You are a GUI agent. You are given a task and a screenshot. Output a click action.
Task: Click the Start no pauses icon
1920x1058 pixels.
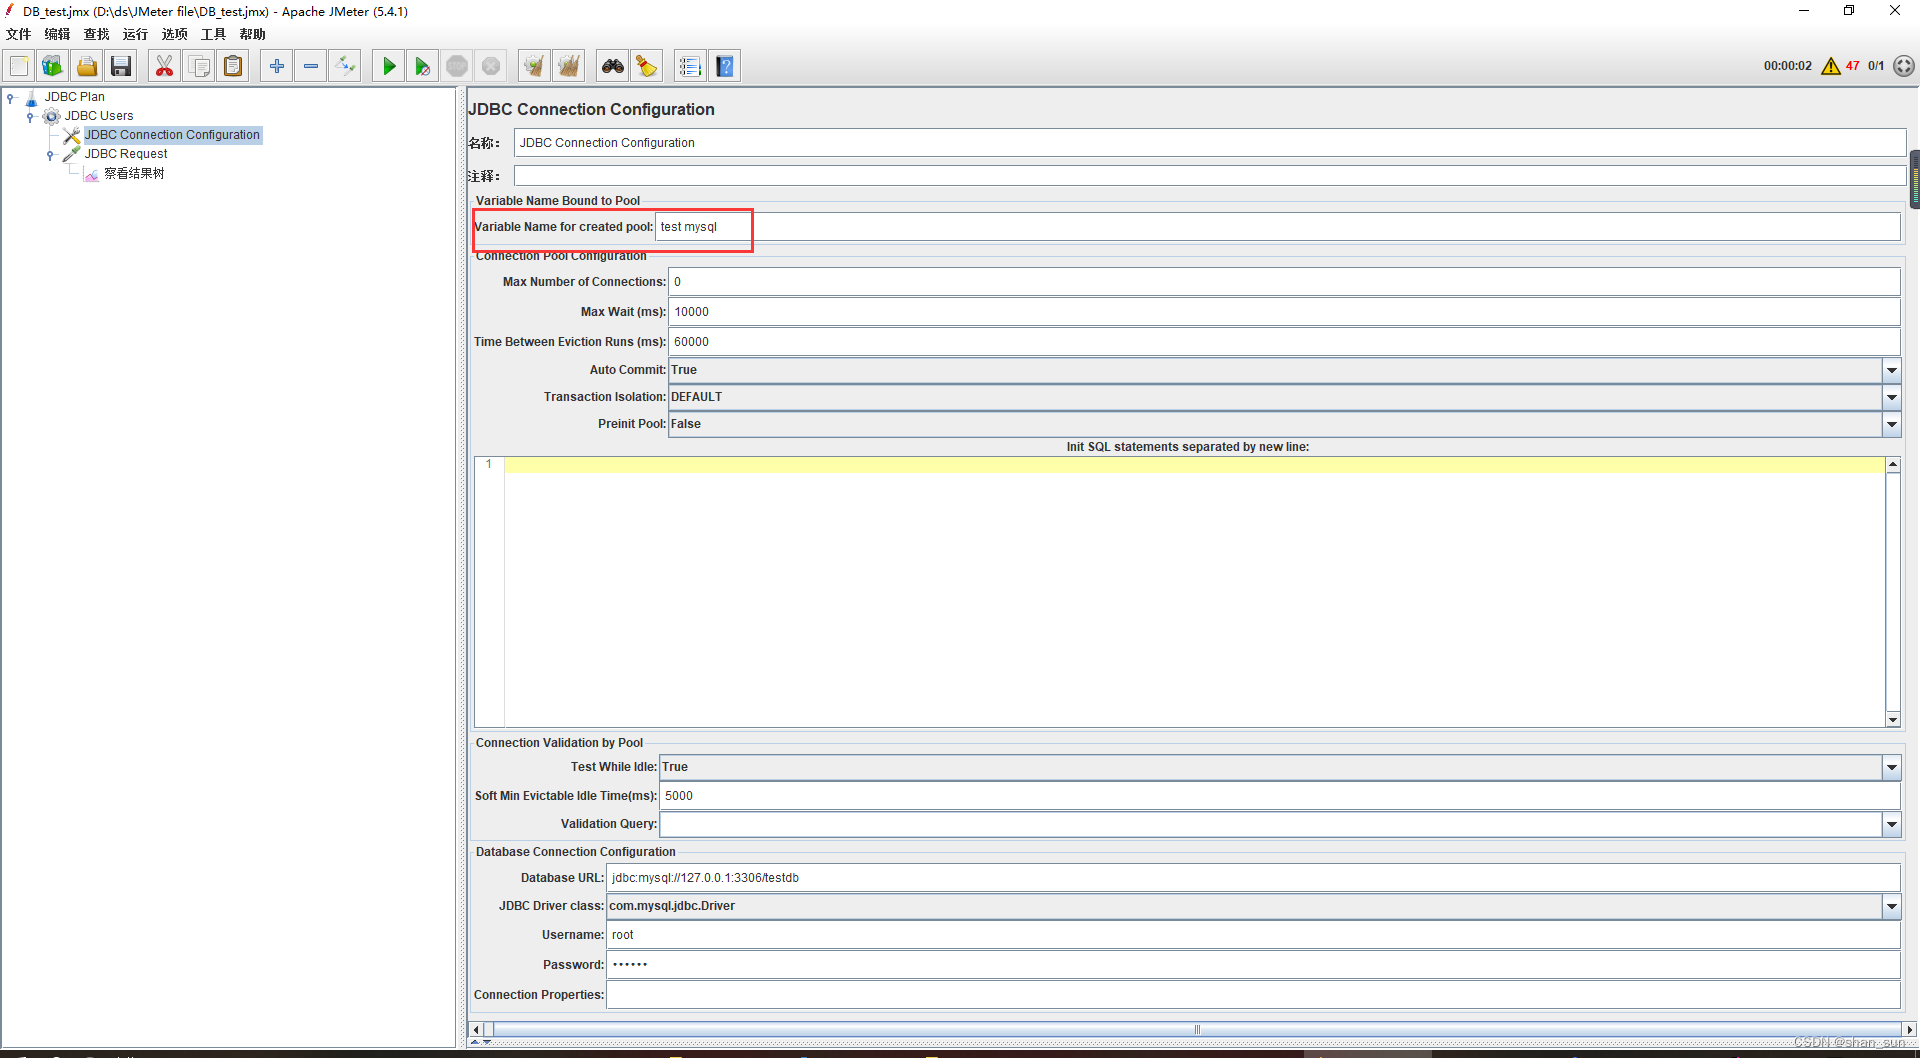tap(422, 65)
